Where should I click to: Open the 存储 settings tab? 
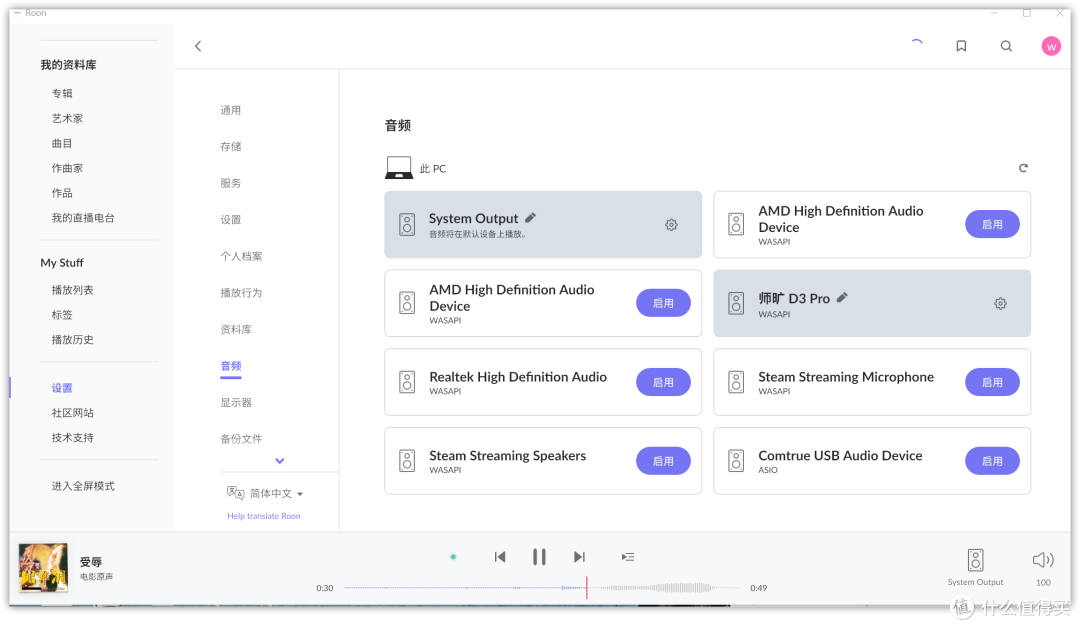pyautogui.click(x=231, y=147)
